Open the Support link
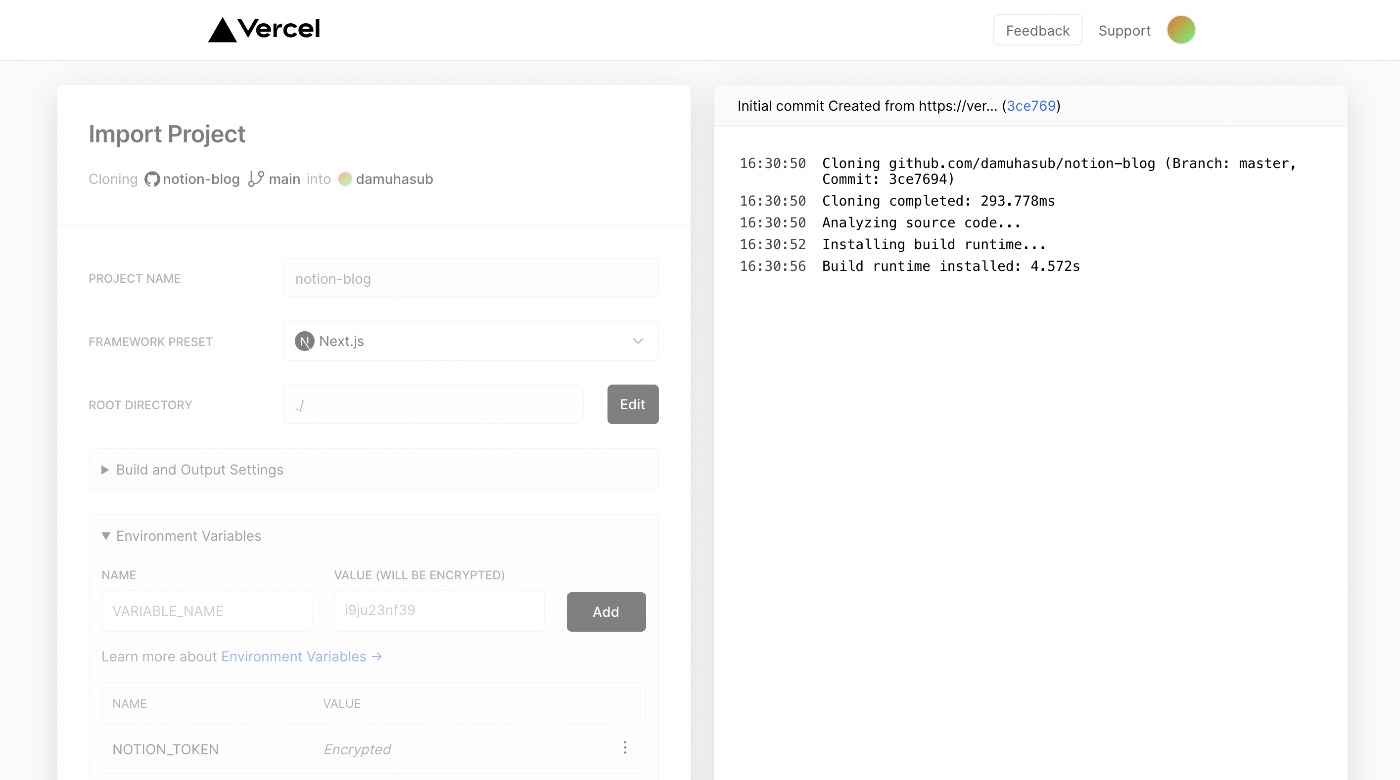The height and width of the screenshot is (780, 1400). click(1124, 31)
